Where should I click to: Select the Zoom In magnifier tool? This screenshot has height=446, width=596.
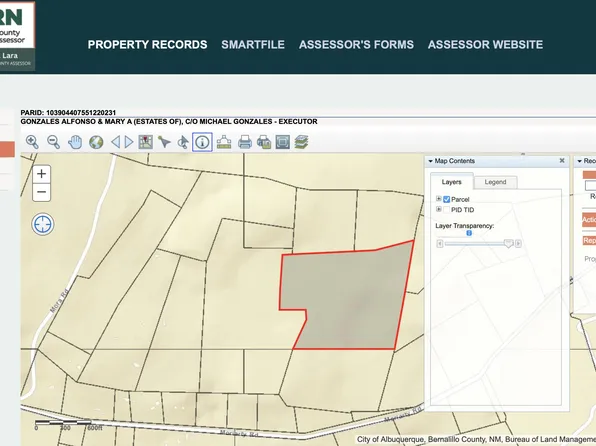(x=32, y=142)
